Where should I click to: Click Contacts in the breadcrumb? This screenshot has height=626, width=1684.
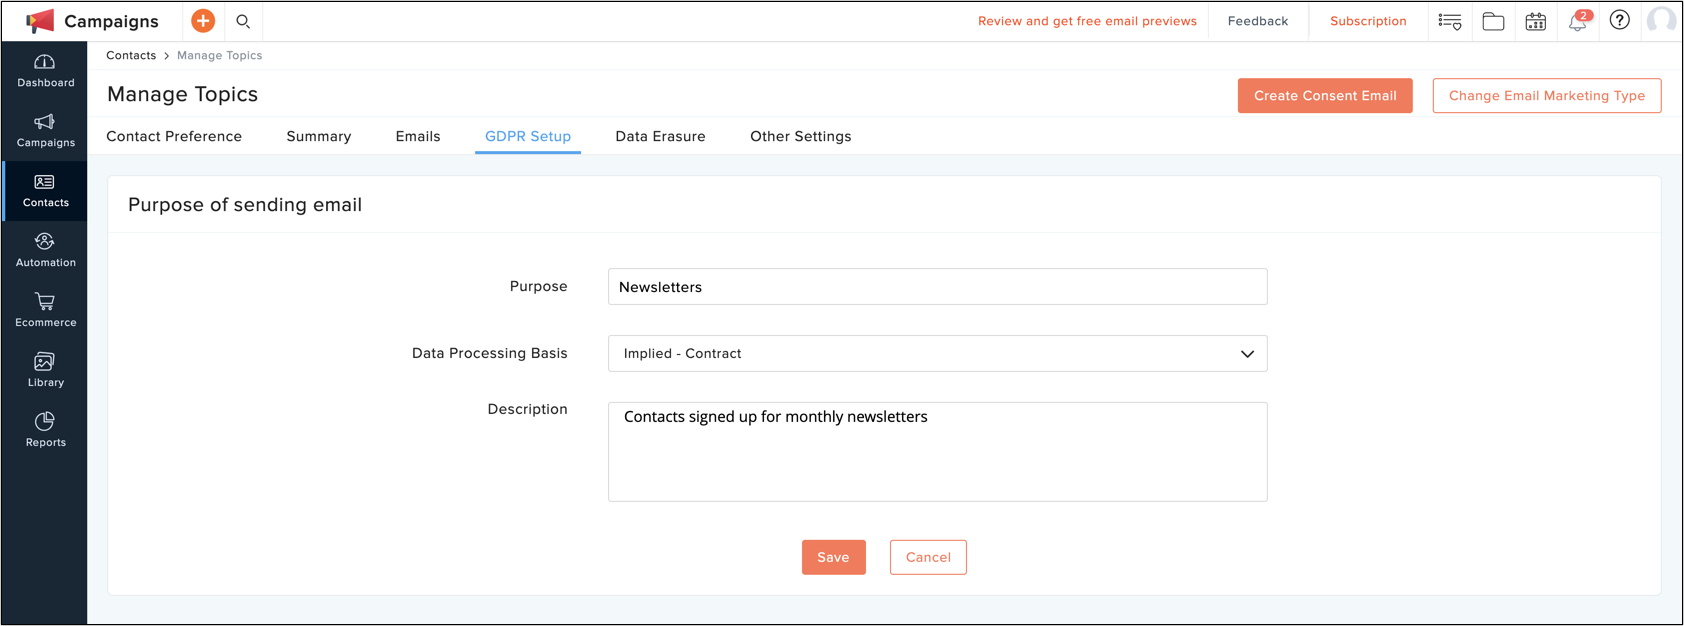pyautogui.click(x=131, y=55)
